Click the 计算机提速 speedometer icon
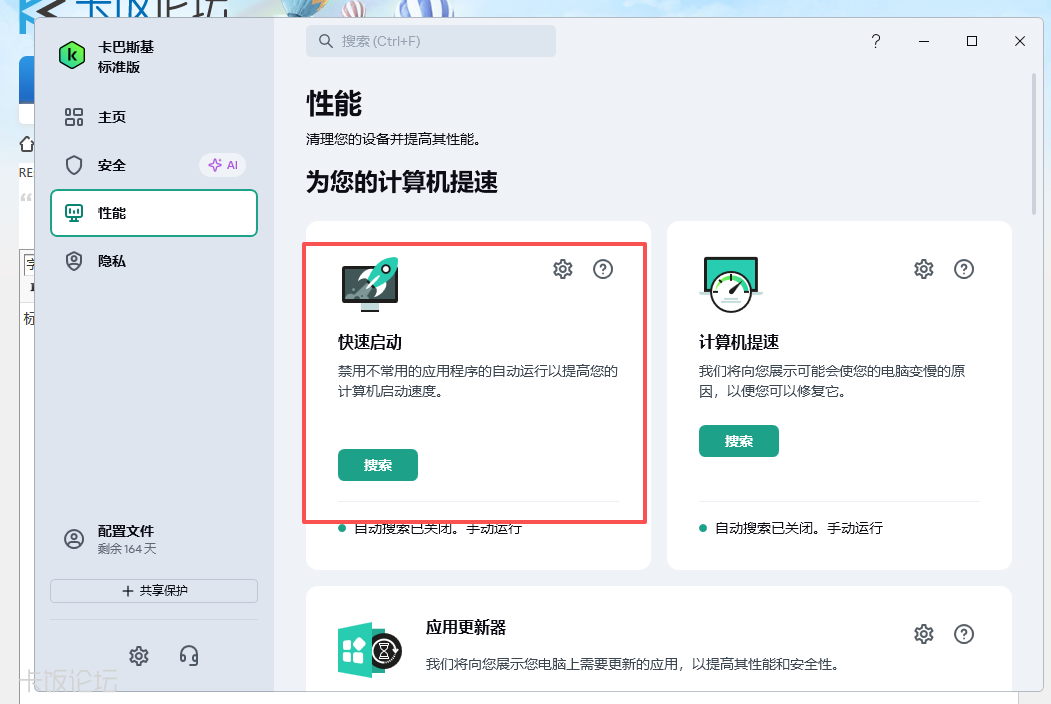This screenshot has height=704, width=1051. (x=731, y=284)
